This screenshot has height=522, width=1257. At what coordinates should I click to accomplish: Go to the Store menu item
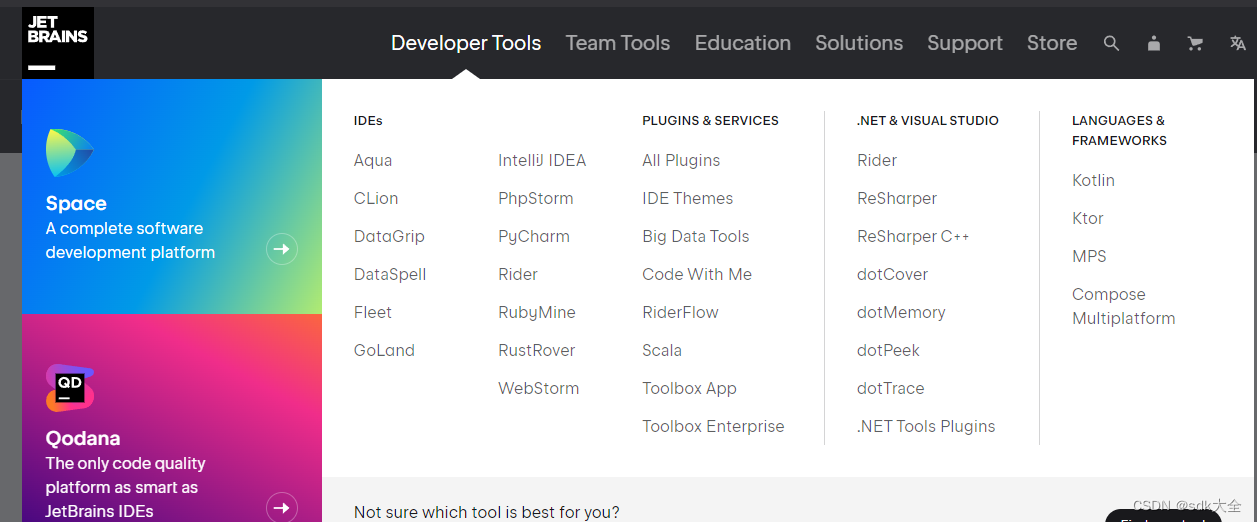coord(1052,43)
